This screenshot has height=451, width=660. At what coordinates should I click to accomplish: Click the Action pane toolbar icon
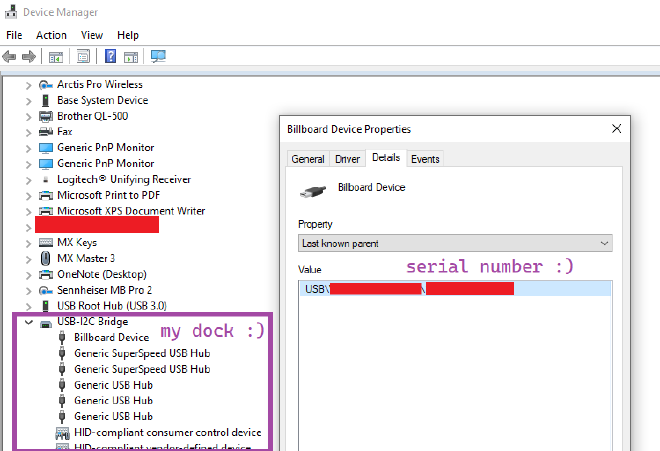pos(131,57)
